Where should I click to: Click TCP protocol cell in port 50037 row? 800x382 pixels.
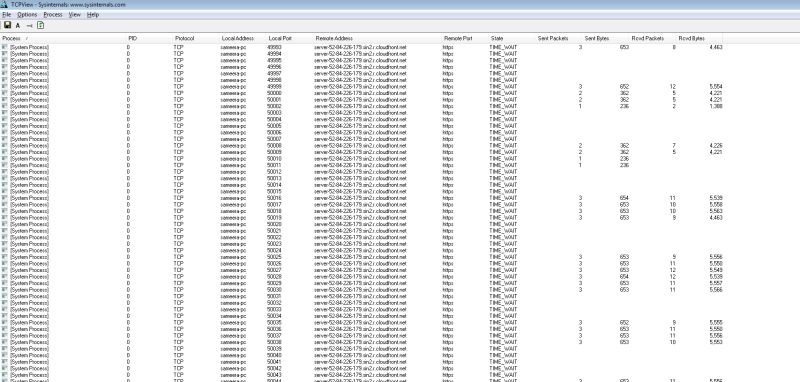[x=179, y=336]
